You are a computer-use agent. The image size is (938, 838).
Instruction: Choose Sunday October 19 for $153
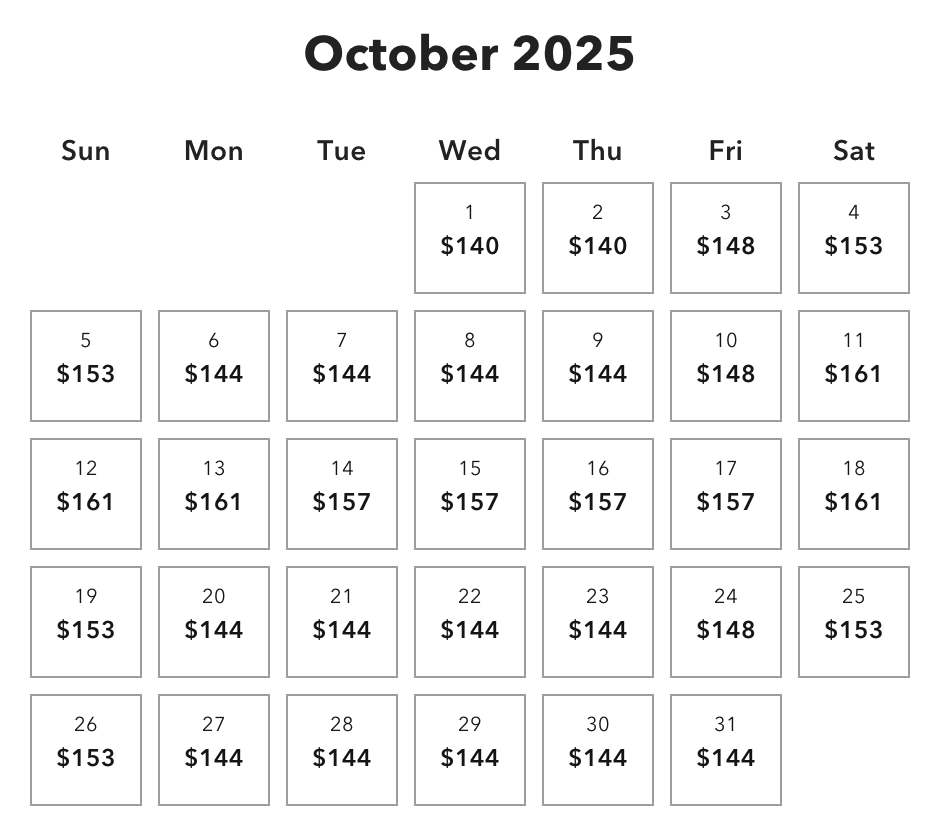[86, 622]
